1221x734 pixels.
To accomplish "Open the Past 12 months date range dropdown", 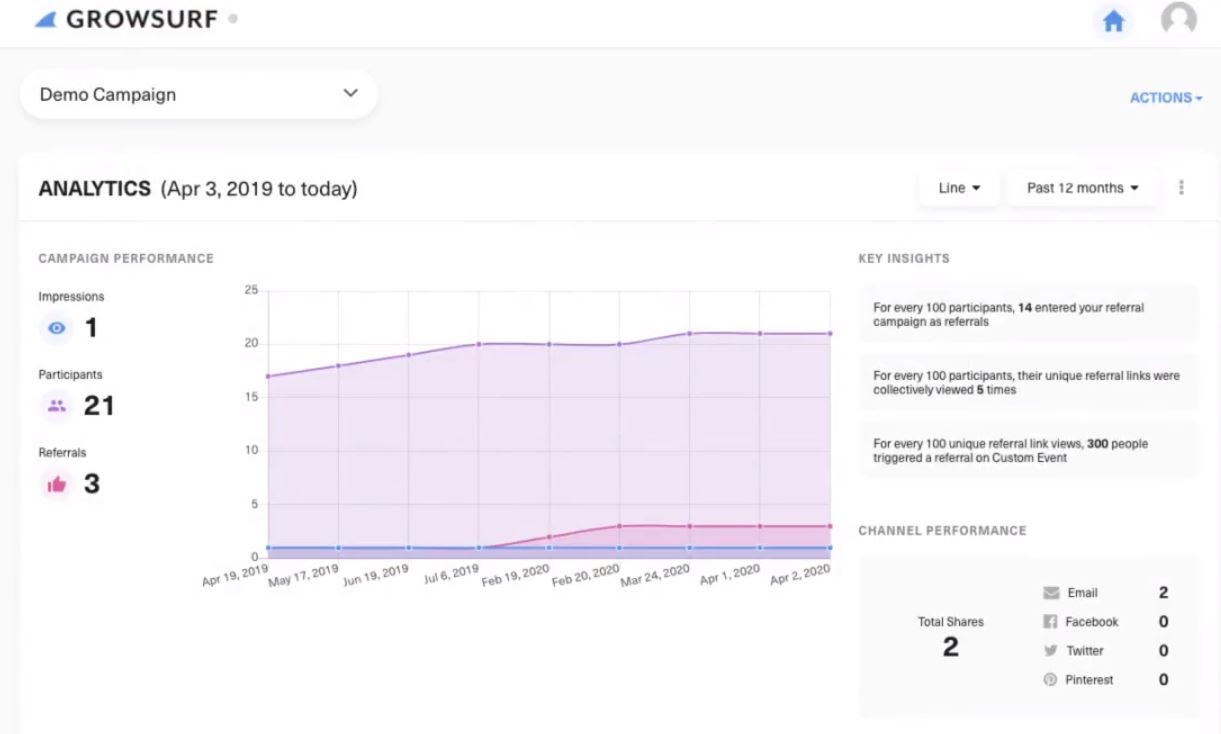I will (x=1081, y=187).
